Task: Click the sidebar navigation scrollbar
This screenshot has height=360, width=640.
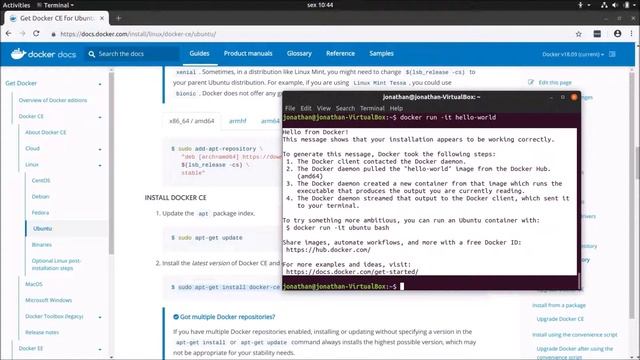Action: (111, 163)
